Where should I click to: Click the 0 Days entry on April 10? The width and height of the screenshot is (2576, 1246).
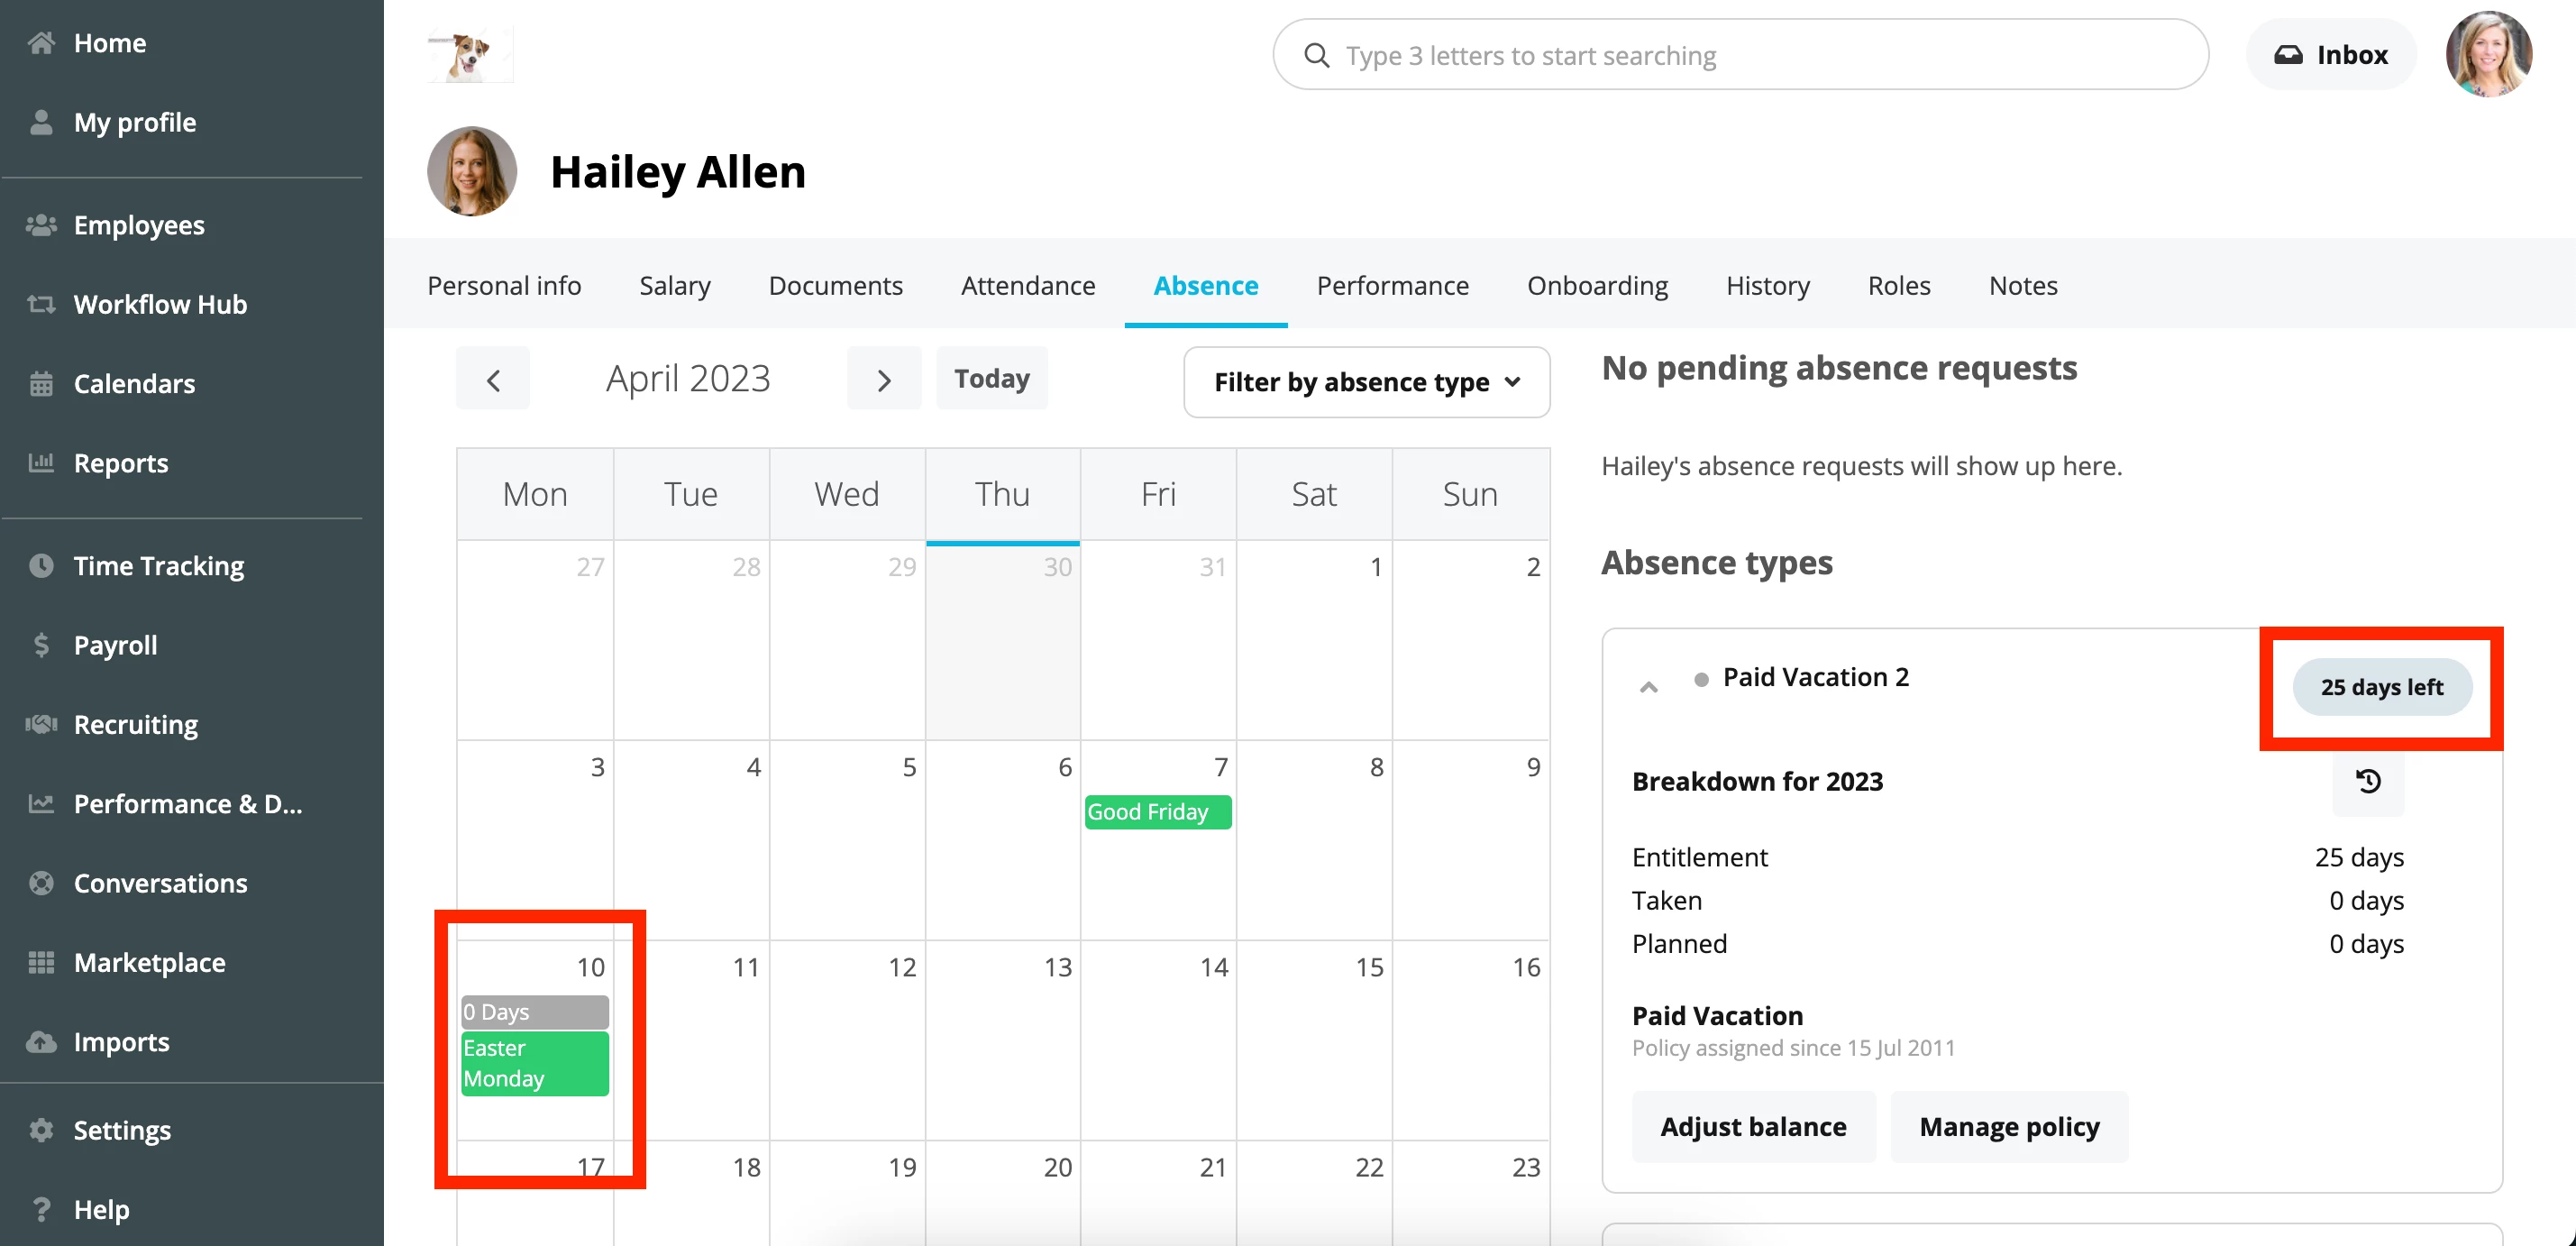coord(535,1012)
